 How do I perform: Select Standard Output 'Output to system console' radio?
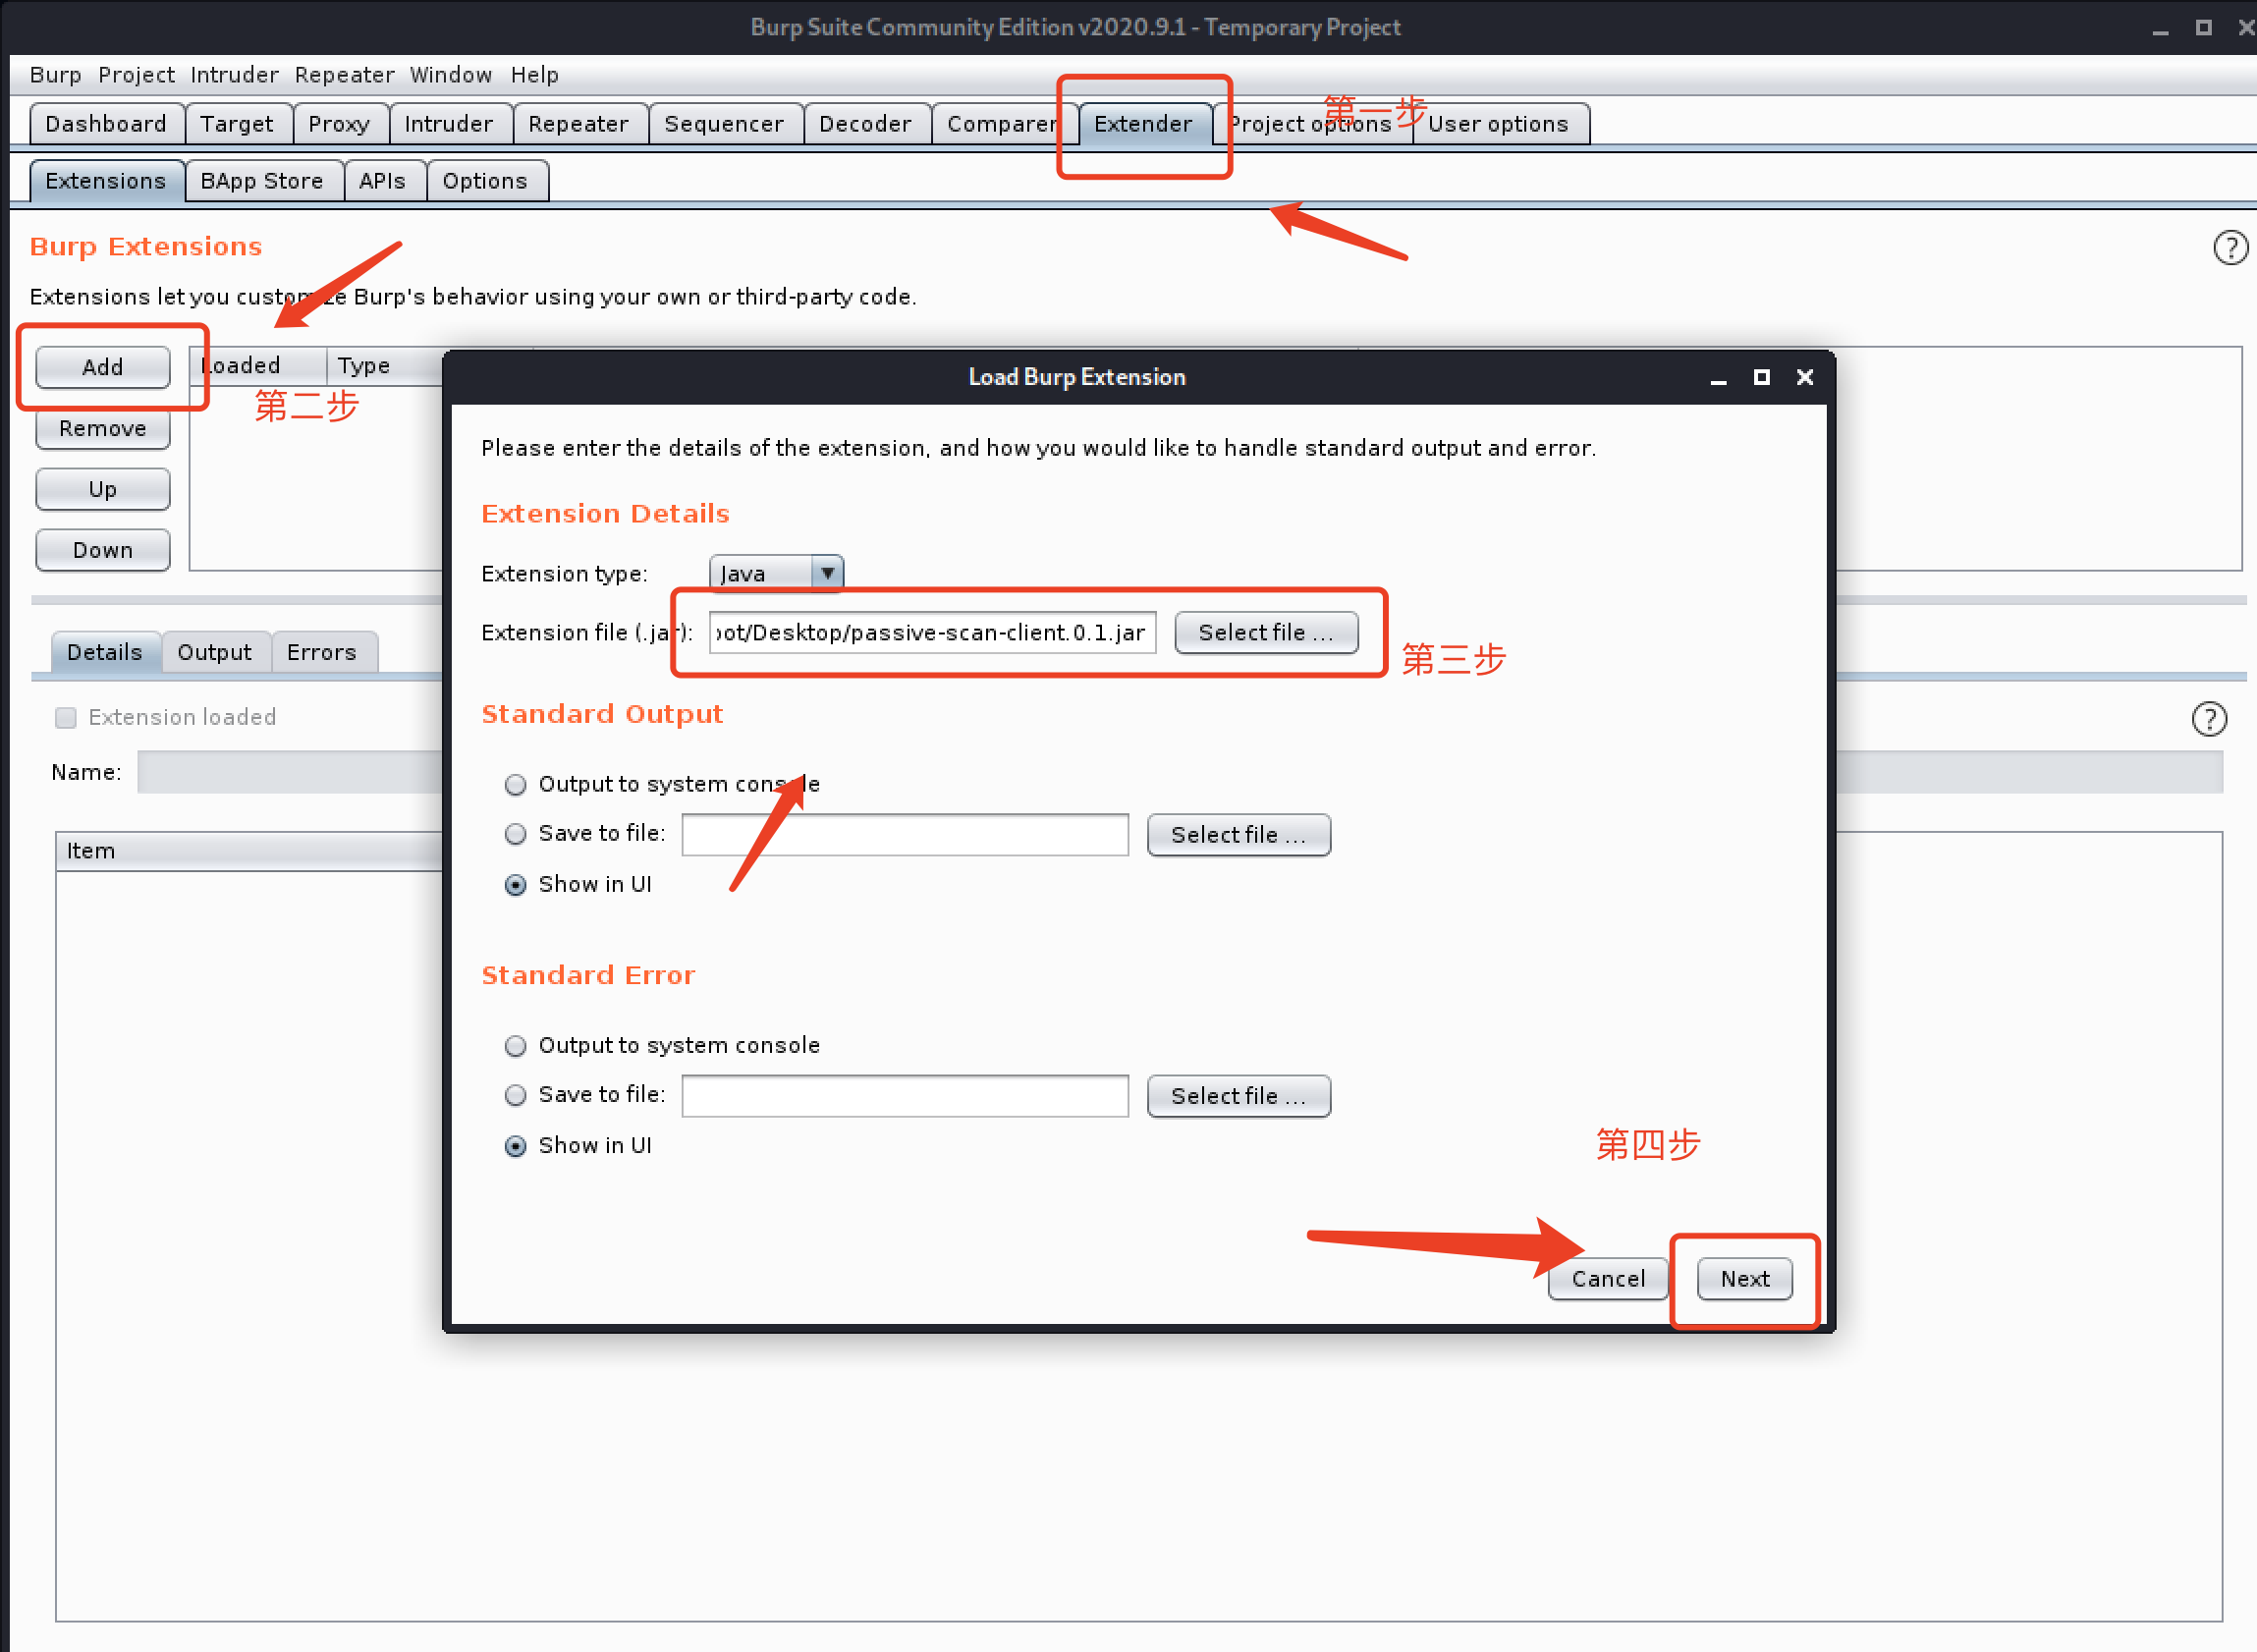pyautogui.click(x=515, y=785)
